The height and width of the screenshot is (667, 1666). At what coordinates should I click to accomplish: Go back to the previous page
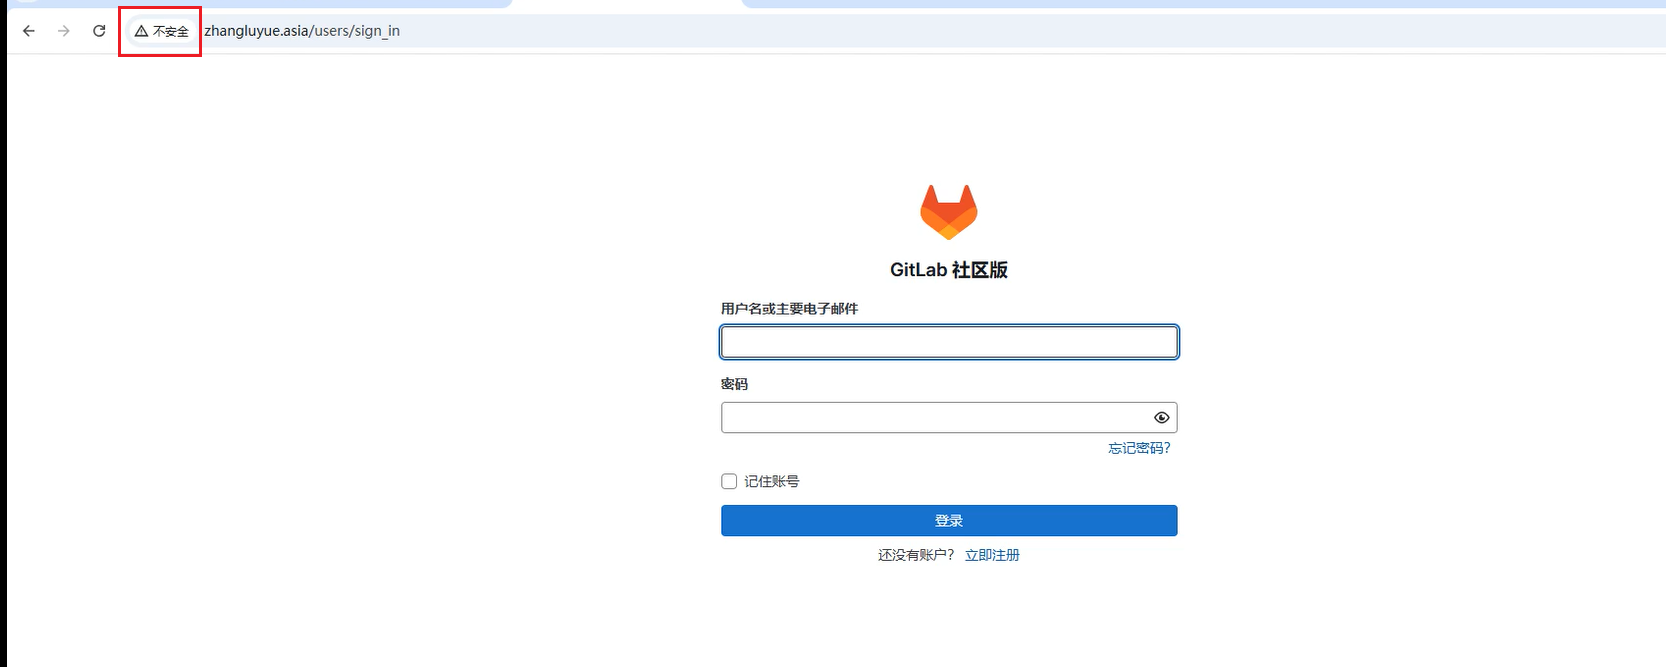tap(29, 31)
